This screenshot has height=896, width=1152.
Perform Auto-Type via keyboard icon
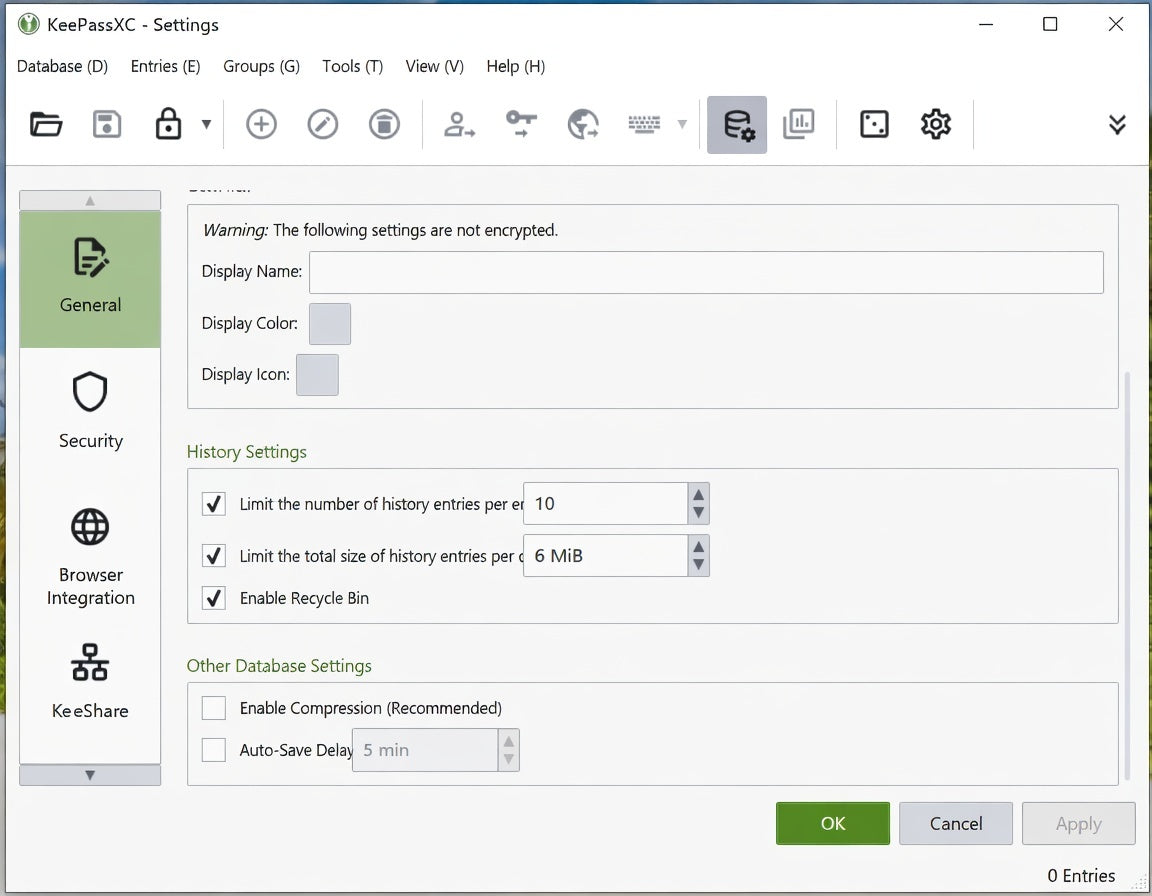point(644,124)
